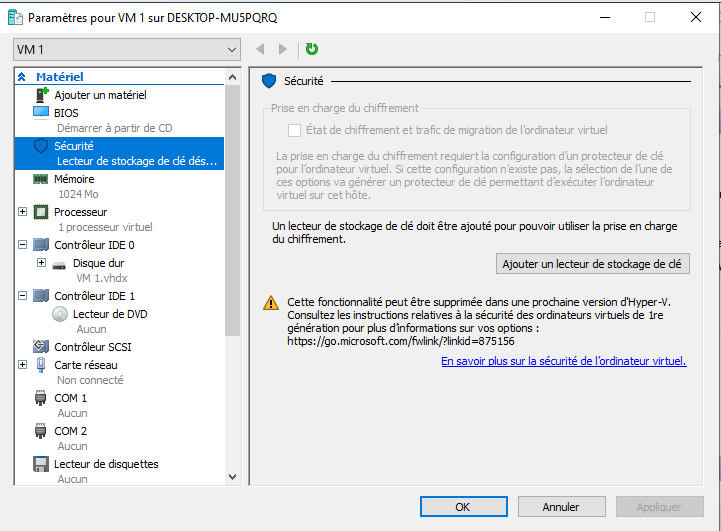Click Ajouter un lecteur de stockage de clé
The height and width of the screenshot is (531, 721).
593,264
